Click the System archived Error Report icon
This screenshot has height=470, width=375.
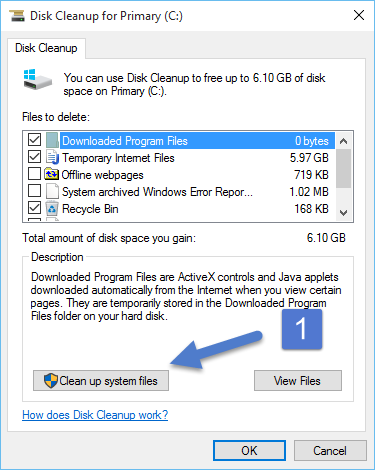tap(52, 192)
